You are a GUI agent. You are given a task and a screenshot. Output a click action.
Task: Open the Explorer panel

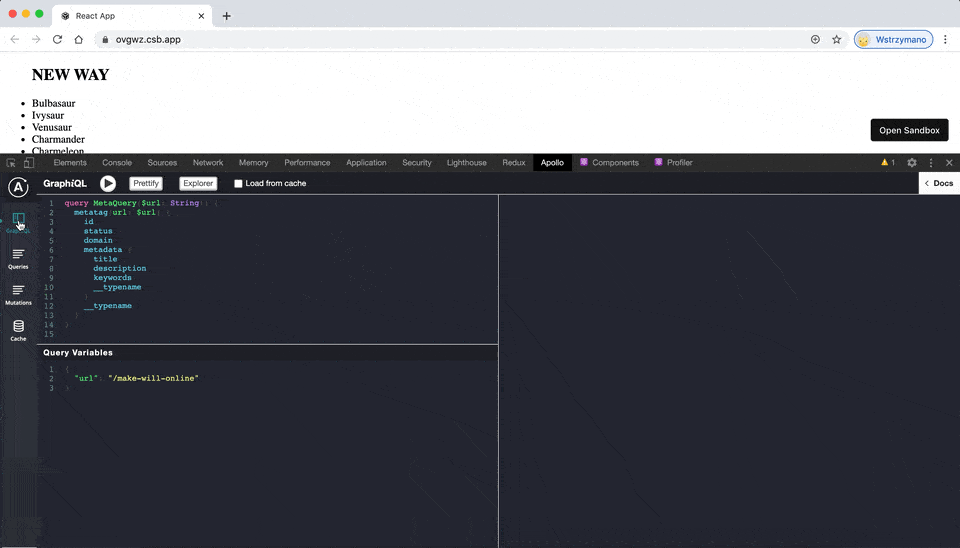pyautogui.click(x=198, y=183)
